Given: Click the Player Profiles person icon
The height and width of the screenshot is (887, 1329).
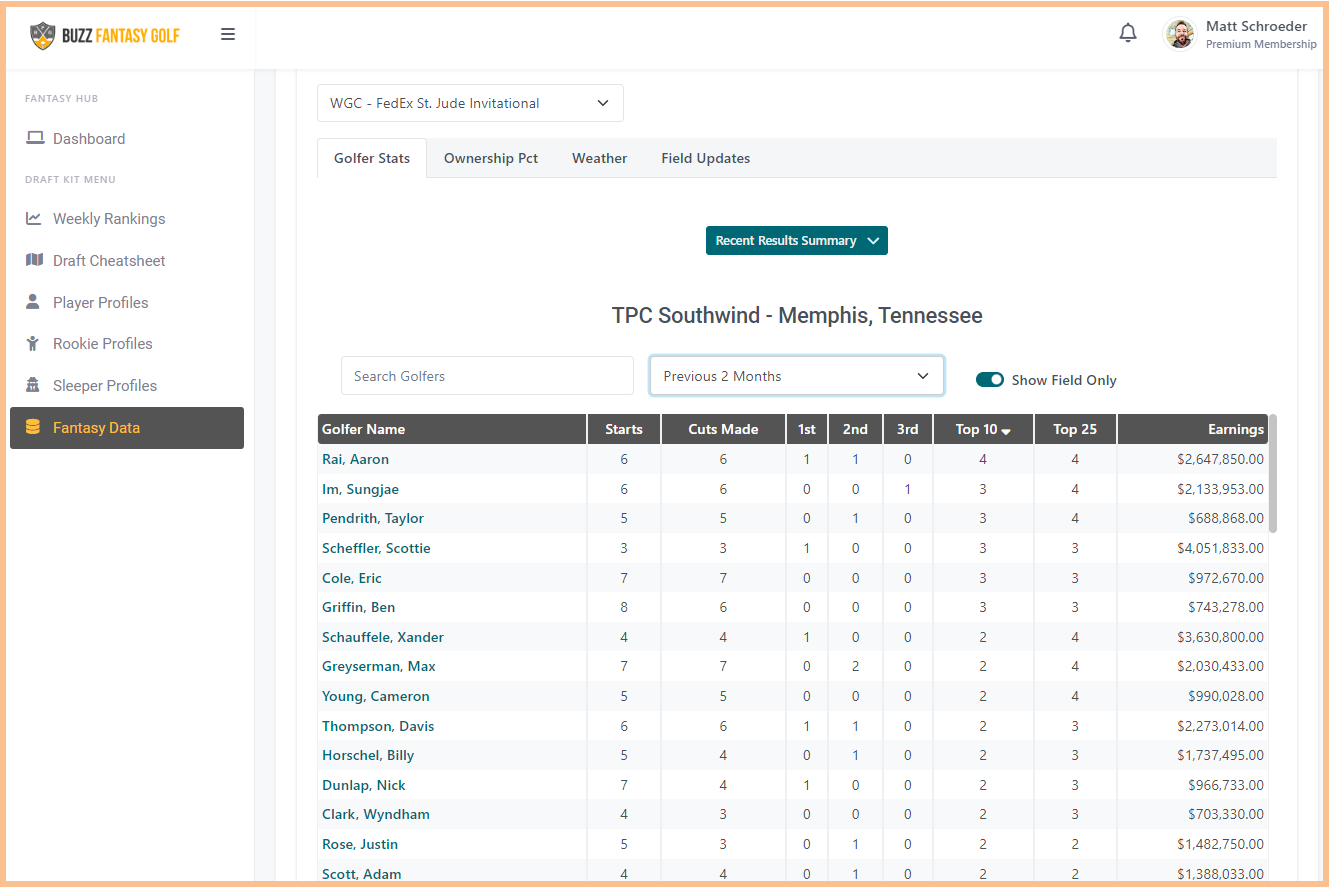Looking at the screenshot, I should 33,301.
